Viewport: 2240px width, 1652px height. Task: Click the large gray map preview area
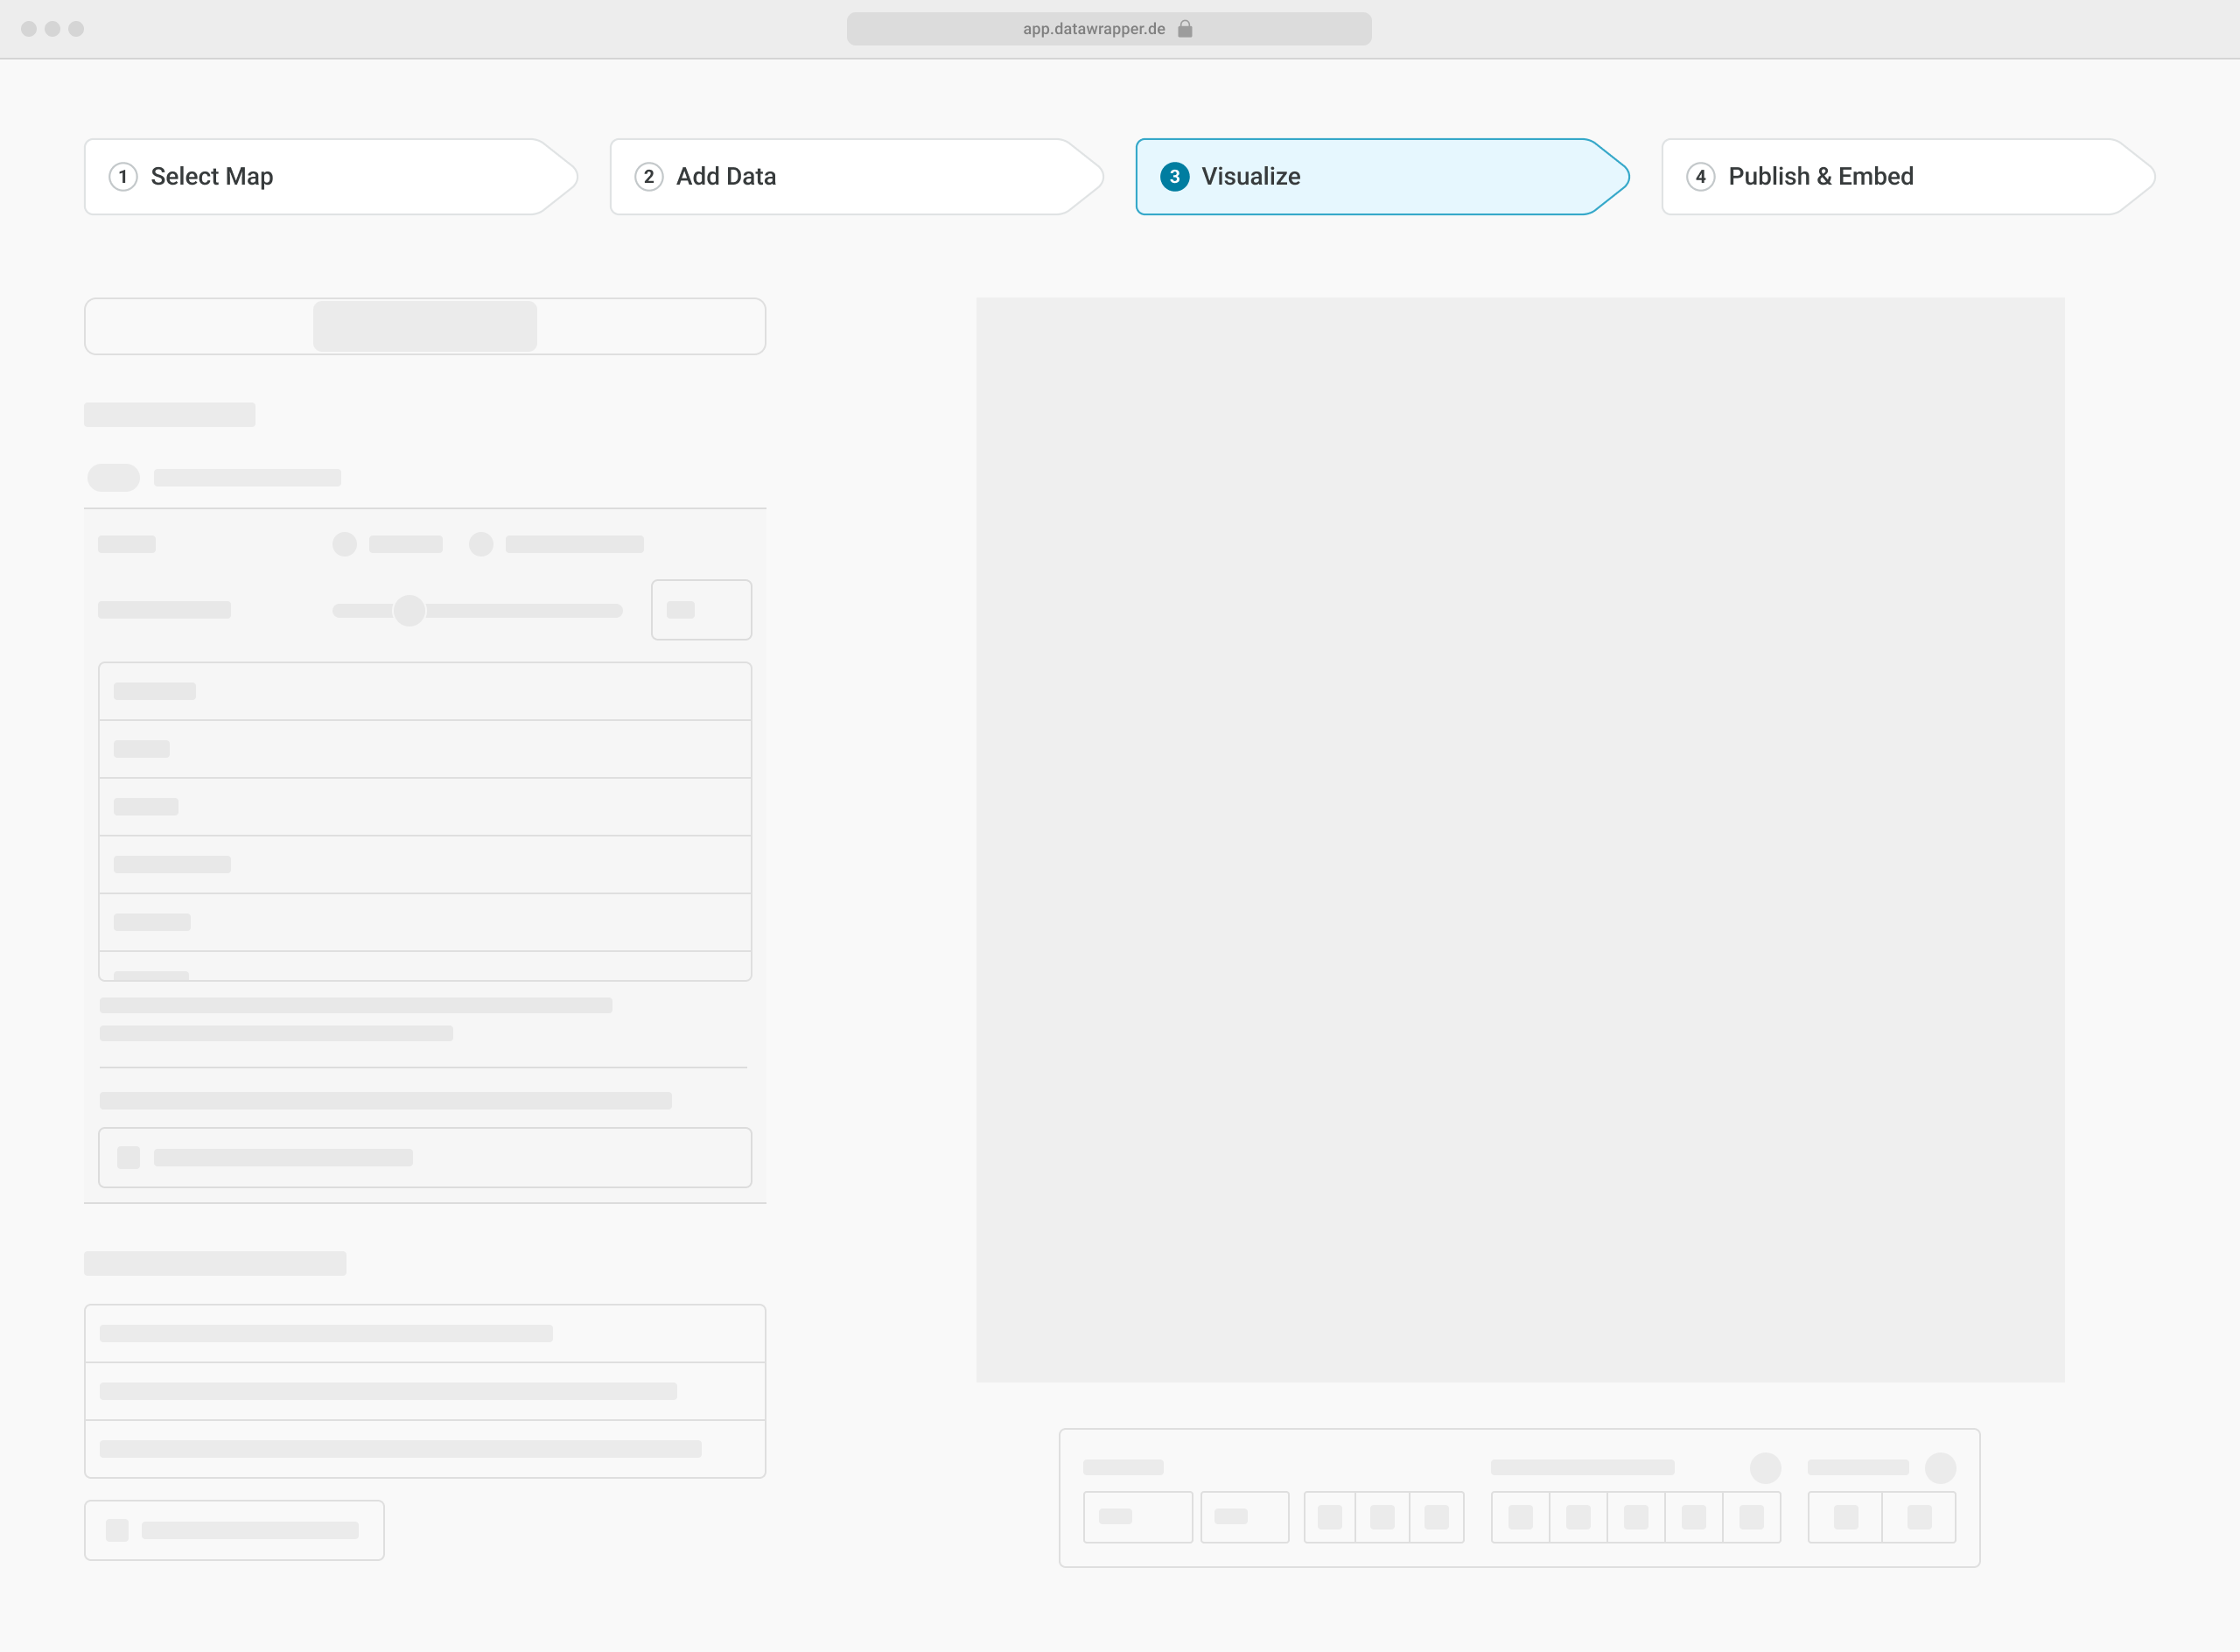tap(1520, 840)
